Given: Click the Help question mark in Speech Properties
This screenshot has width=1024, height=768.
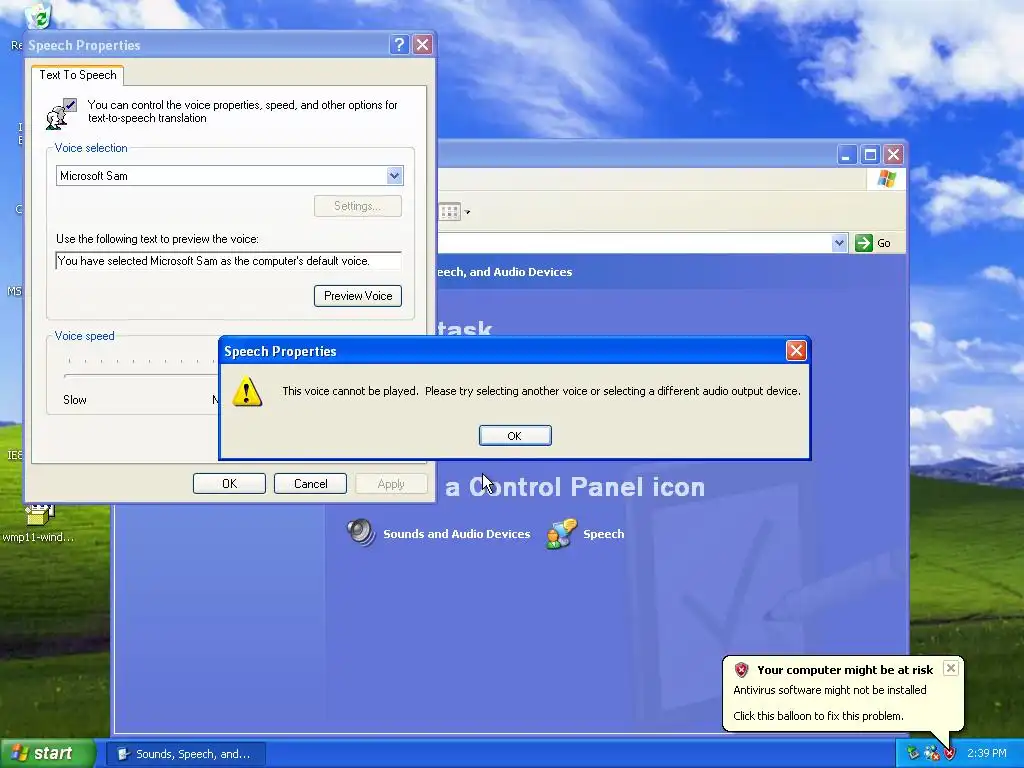Looking at the screenshot, I should (399, 44).
